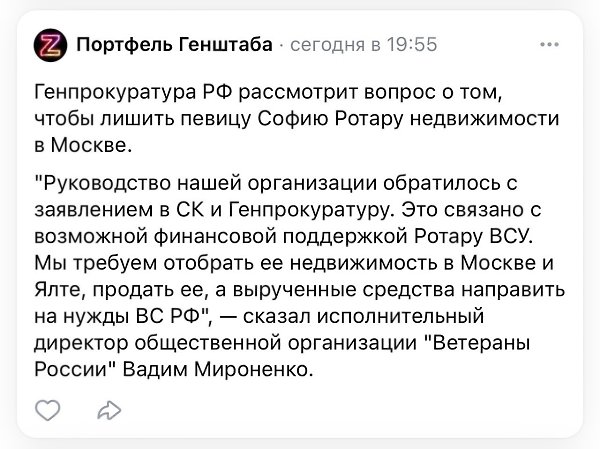Share the post using the arrow icon
This screenshot has height=449, width=600.
[x=109, y=410]
